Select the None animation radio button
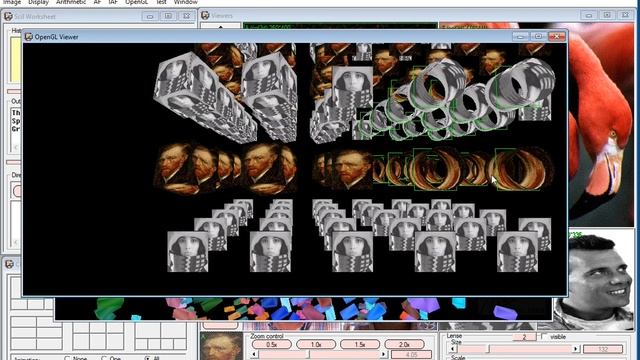The width and height of the screenshot is (640, 360). click(67, 358)
